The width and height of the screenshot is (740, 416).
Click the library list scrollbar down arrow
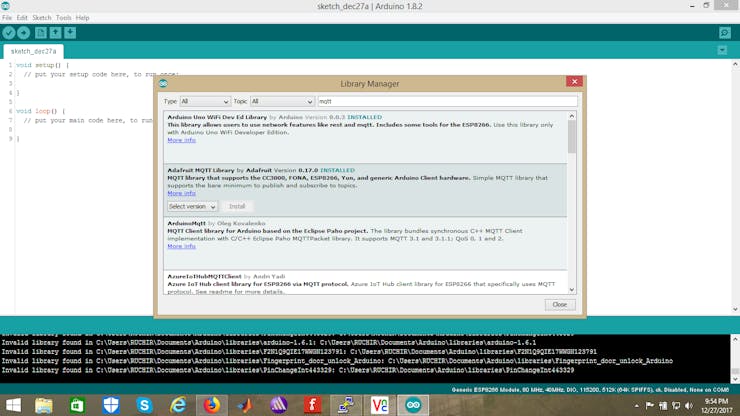pyautogui.click(x=572, y=289)
